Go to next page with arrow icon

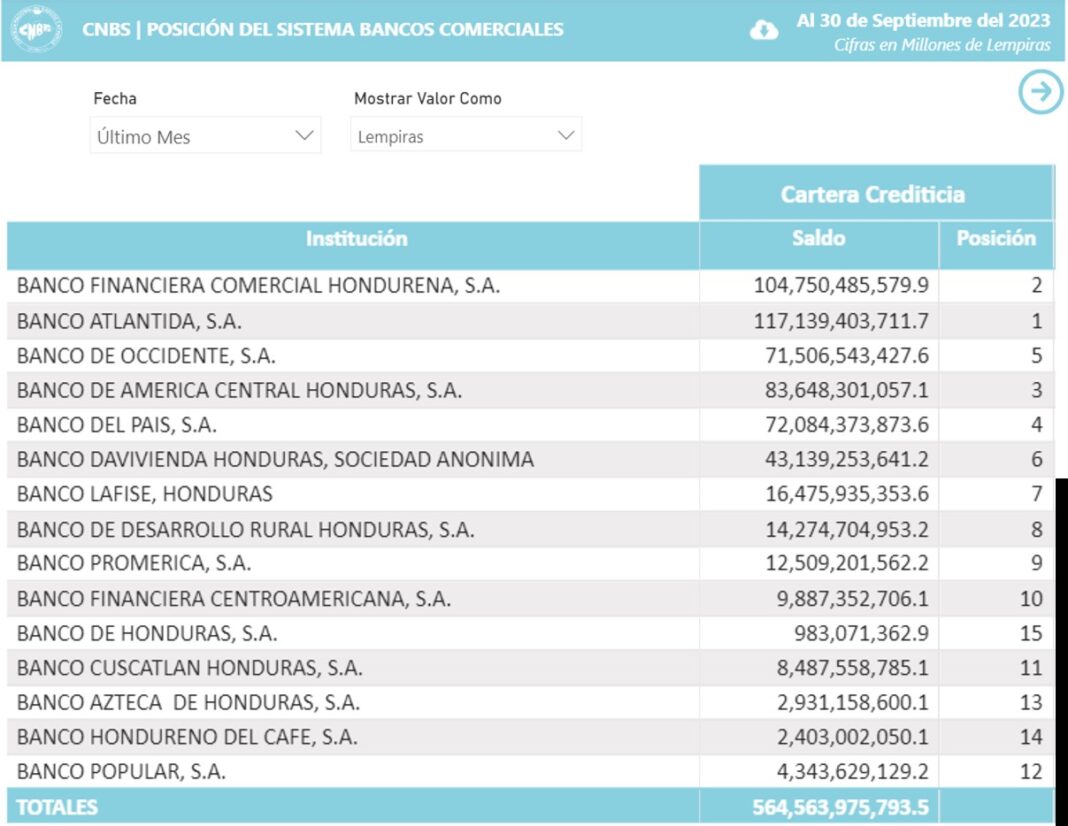tap(1040, 93)
